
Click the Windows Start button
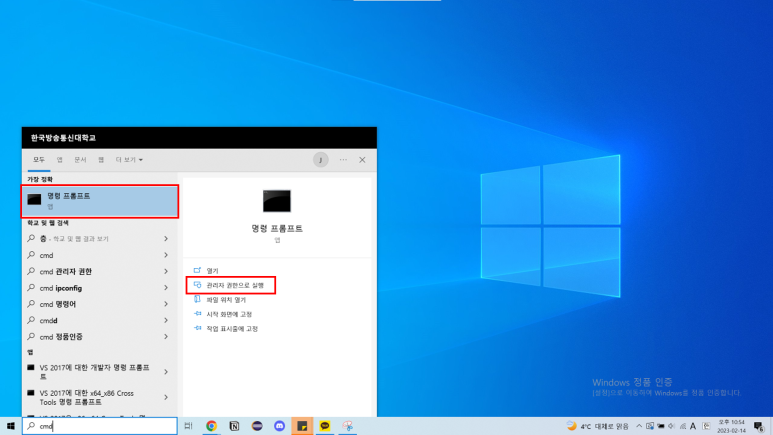tap(10, 426)
